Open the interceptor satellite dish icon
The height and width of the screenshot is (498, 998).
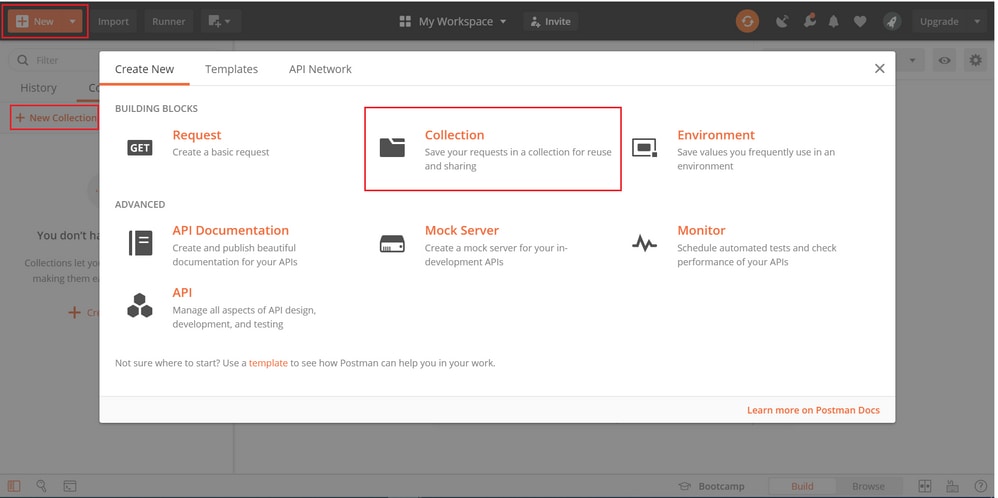[x=782, y=22]
